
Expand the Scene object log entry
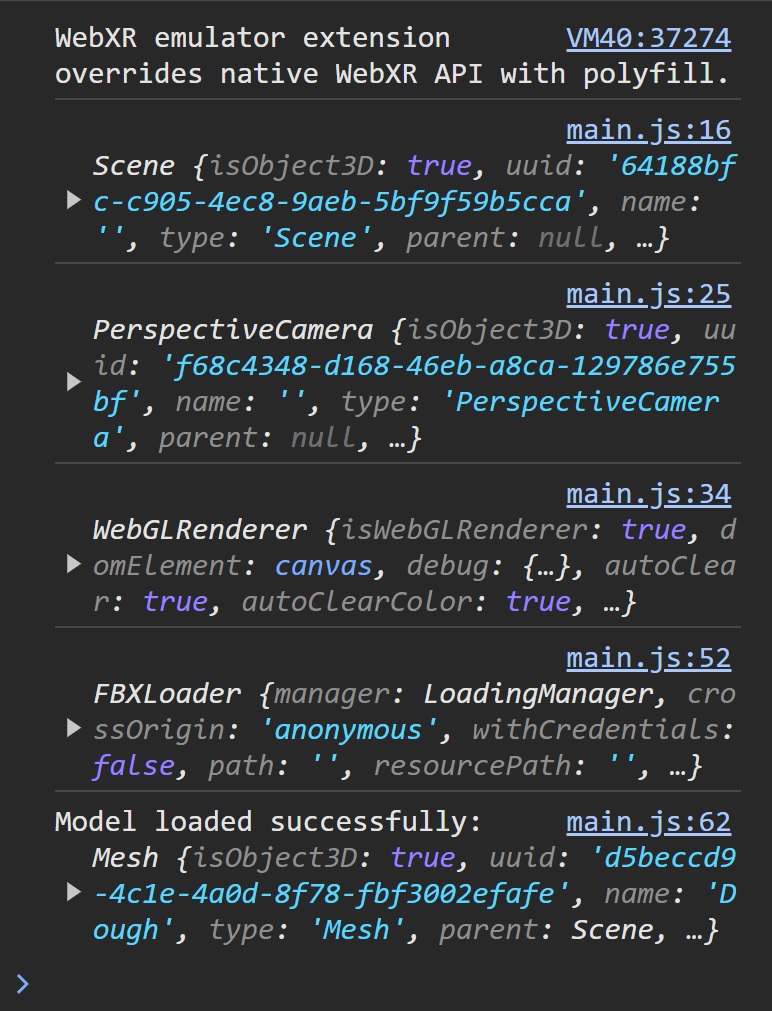point(74,201)
